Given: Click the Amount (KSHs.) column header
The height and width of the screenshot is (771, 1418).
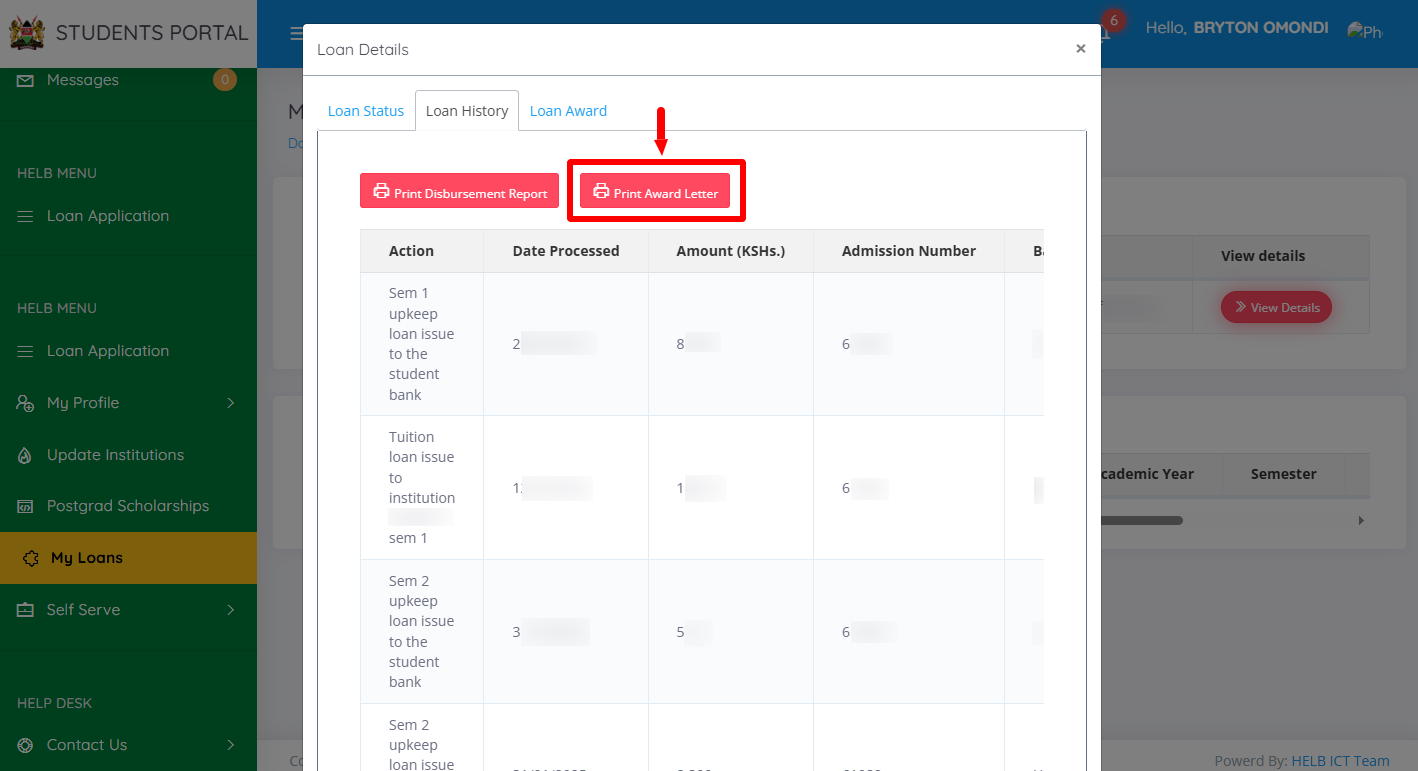Looking at the screenshot, I should (731, 251).
